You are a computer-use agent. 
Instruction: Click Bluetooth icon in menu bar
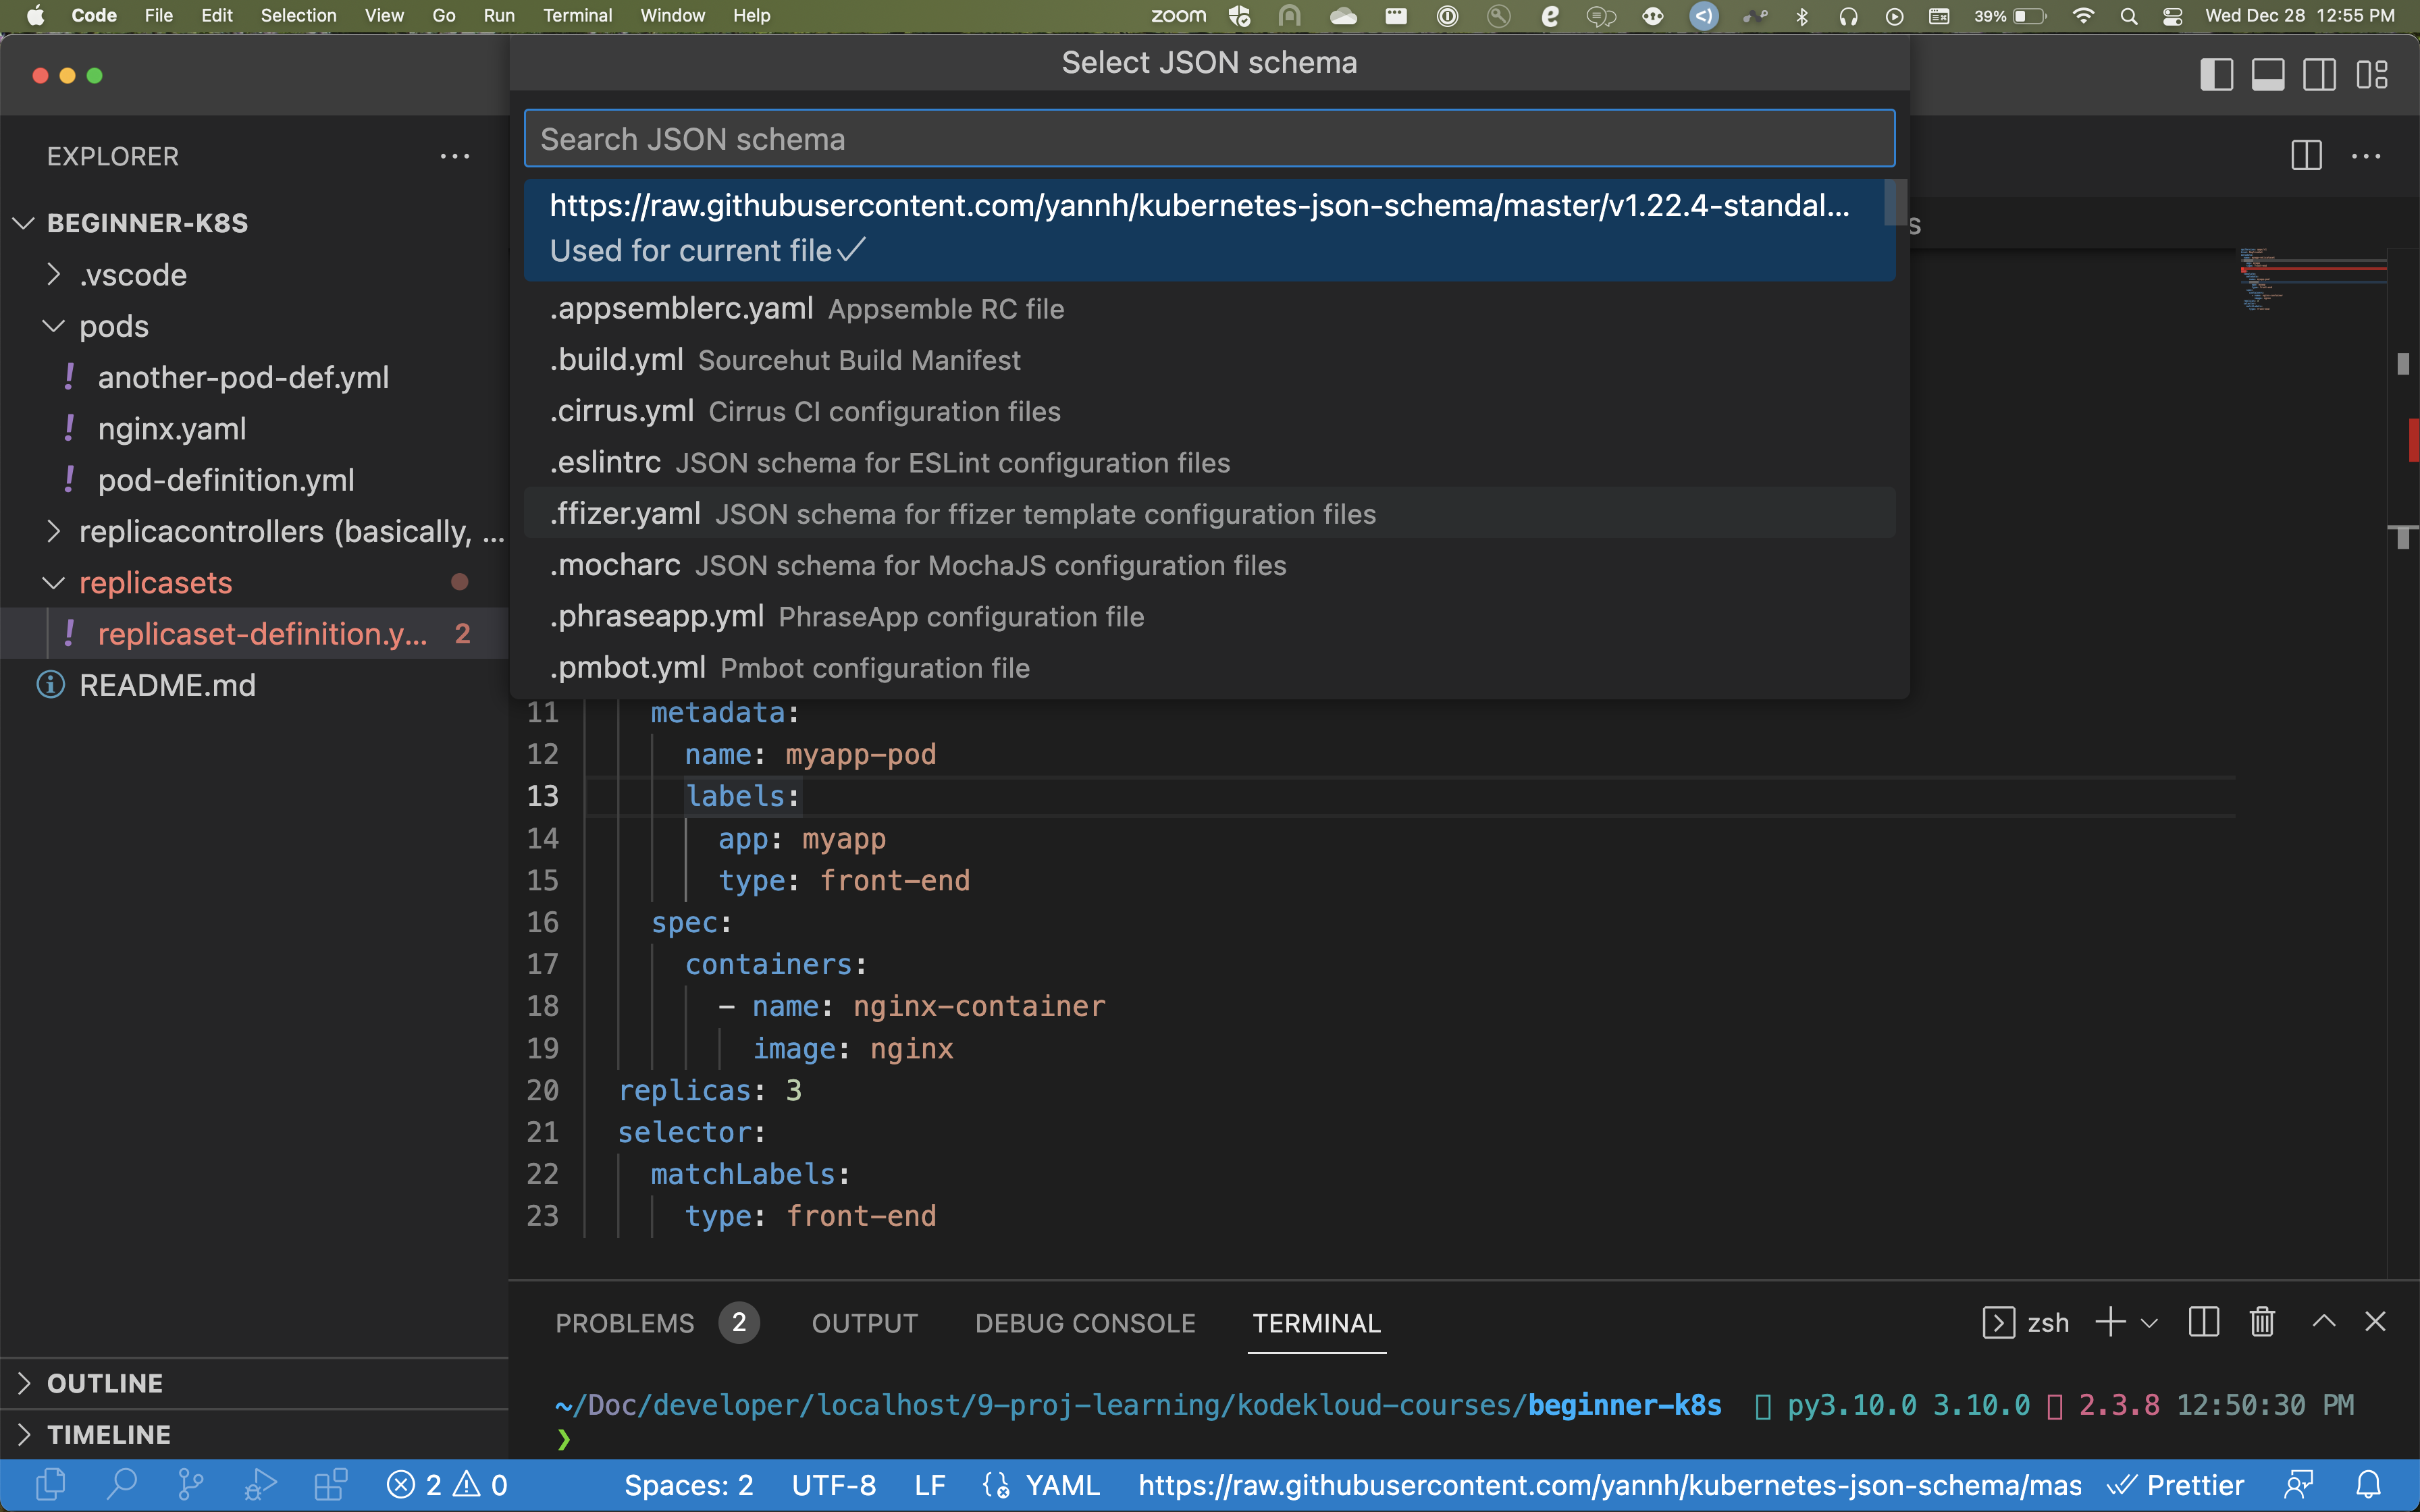pos(1802,16)
